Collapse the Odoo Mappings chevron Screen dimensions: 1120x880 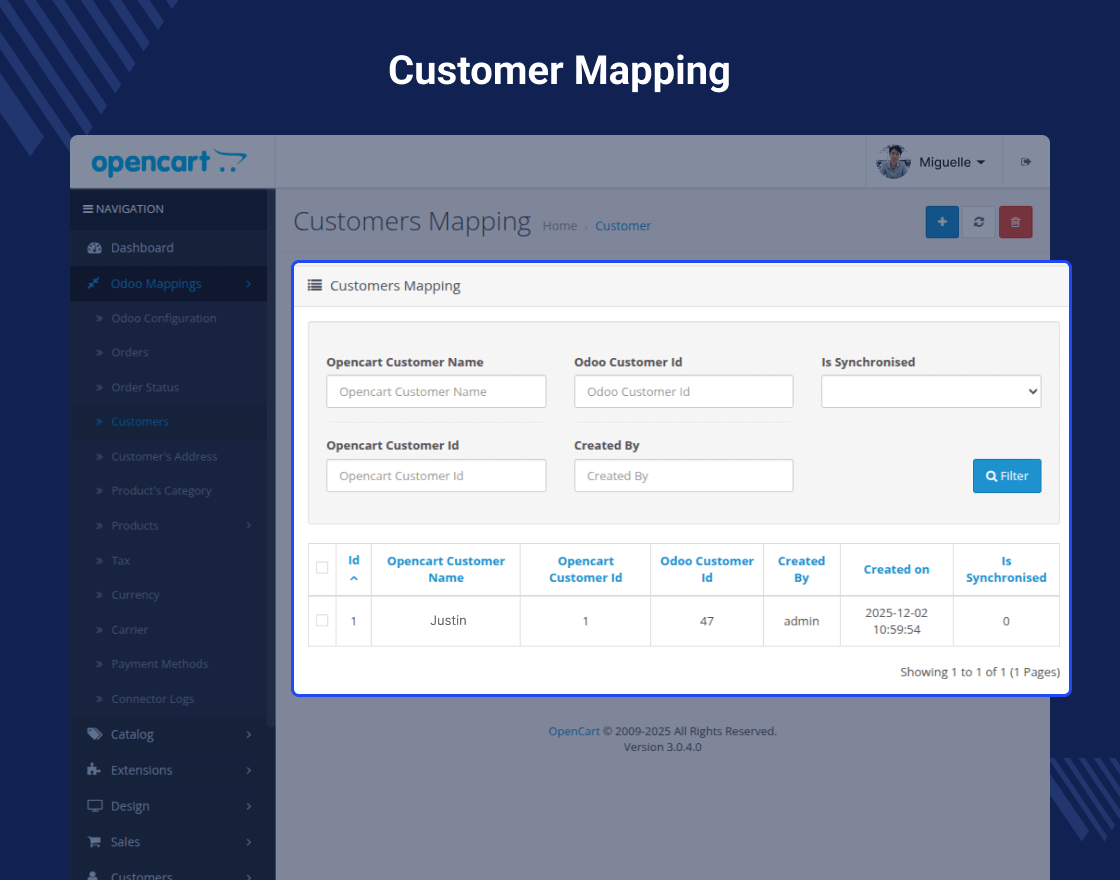pyautogui.click(x=249, y=284)
